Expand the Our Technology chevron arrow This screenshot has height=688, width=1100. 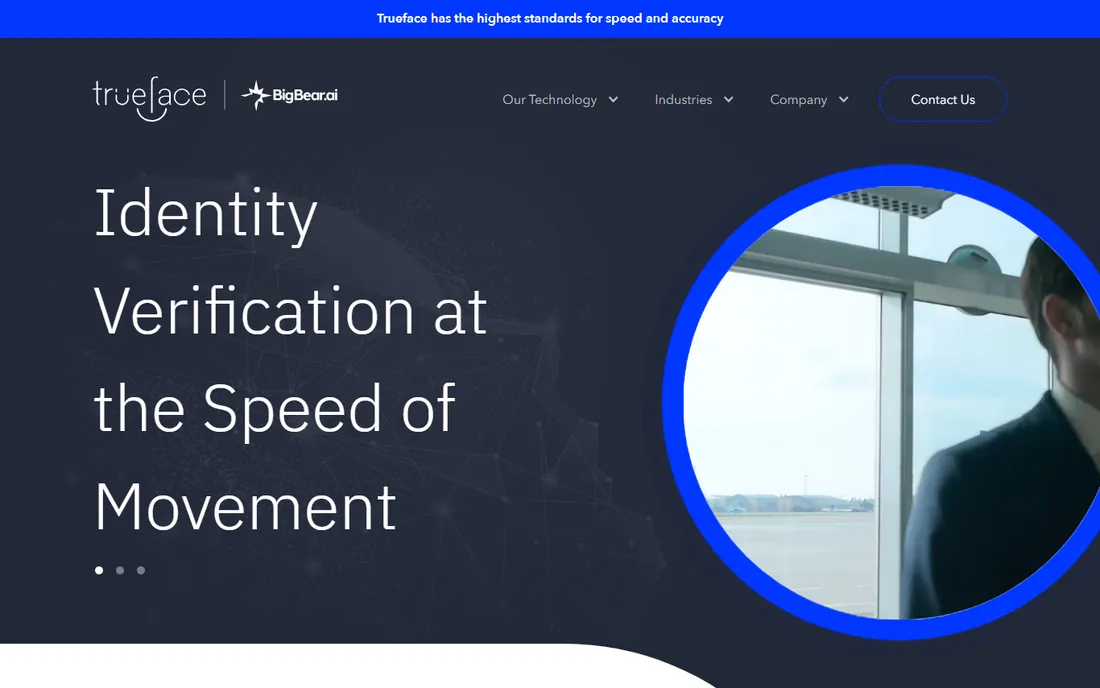click(x=613, y=100)
